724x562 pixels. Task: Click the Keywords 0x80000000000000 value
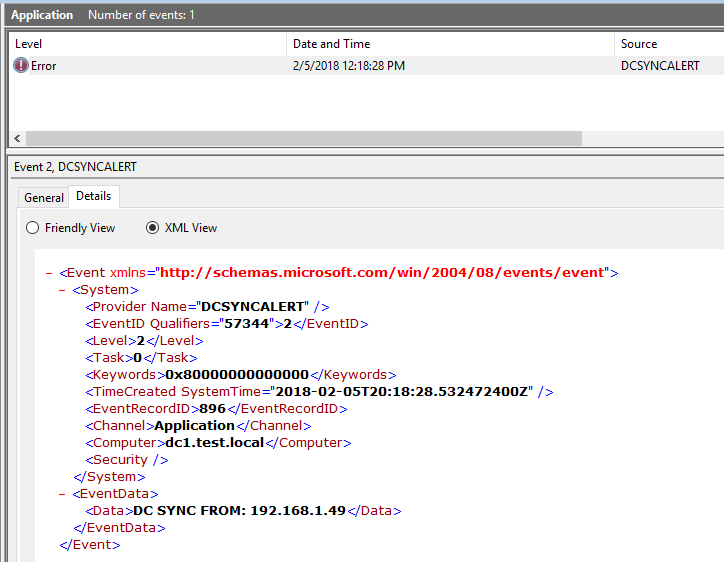click(237, 375)
